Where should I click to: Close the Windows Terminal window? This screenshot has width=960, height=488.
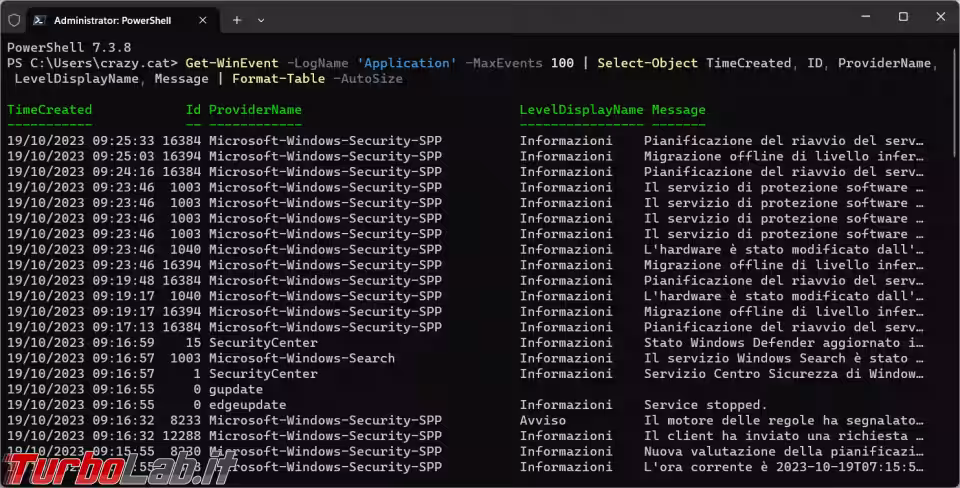(x=941, y=17)
